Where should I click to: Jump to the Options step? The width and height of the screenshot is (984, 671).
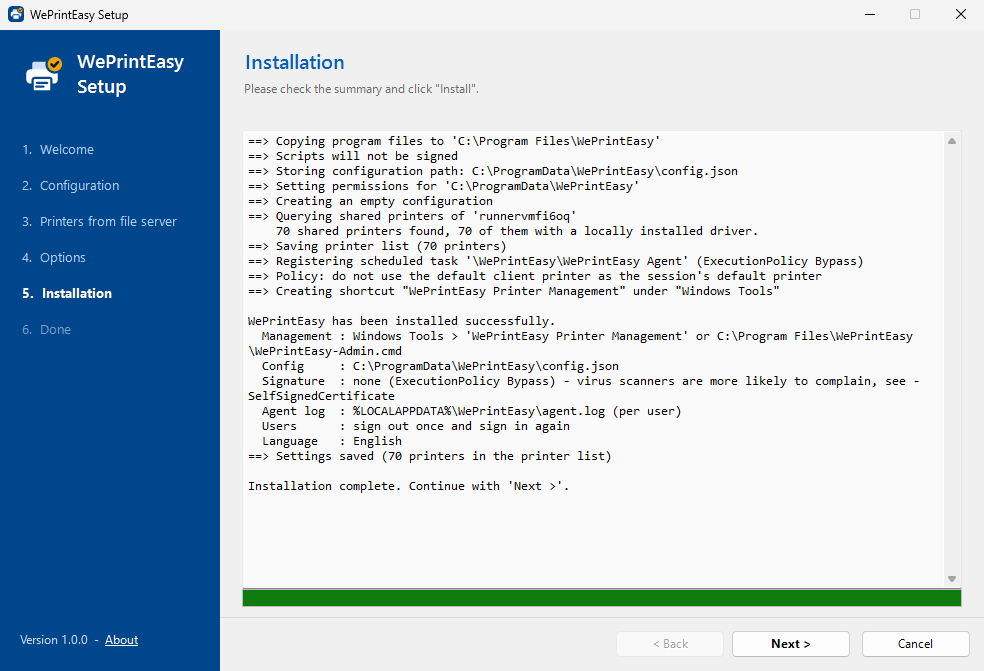pyautogui.click(x=53, y=257)
